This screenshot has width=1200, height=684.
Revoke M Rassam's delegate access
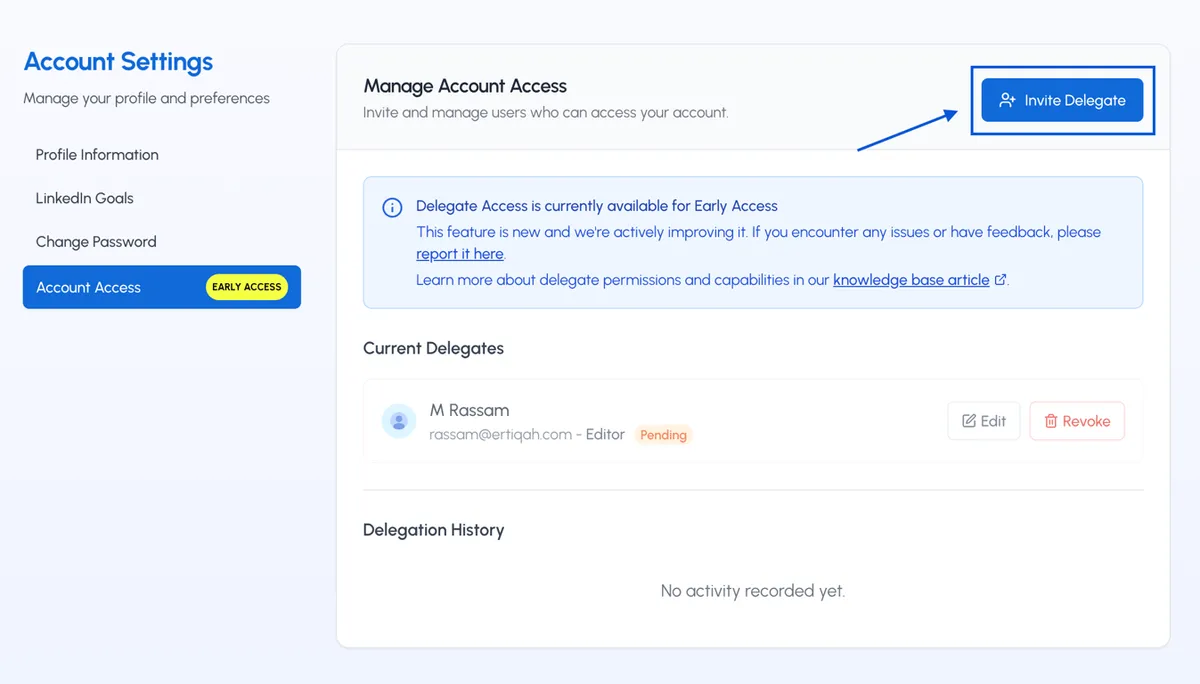1077,420
